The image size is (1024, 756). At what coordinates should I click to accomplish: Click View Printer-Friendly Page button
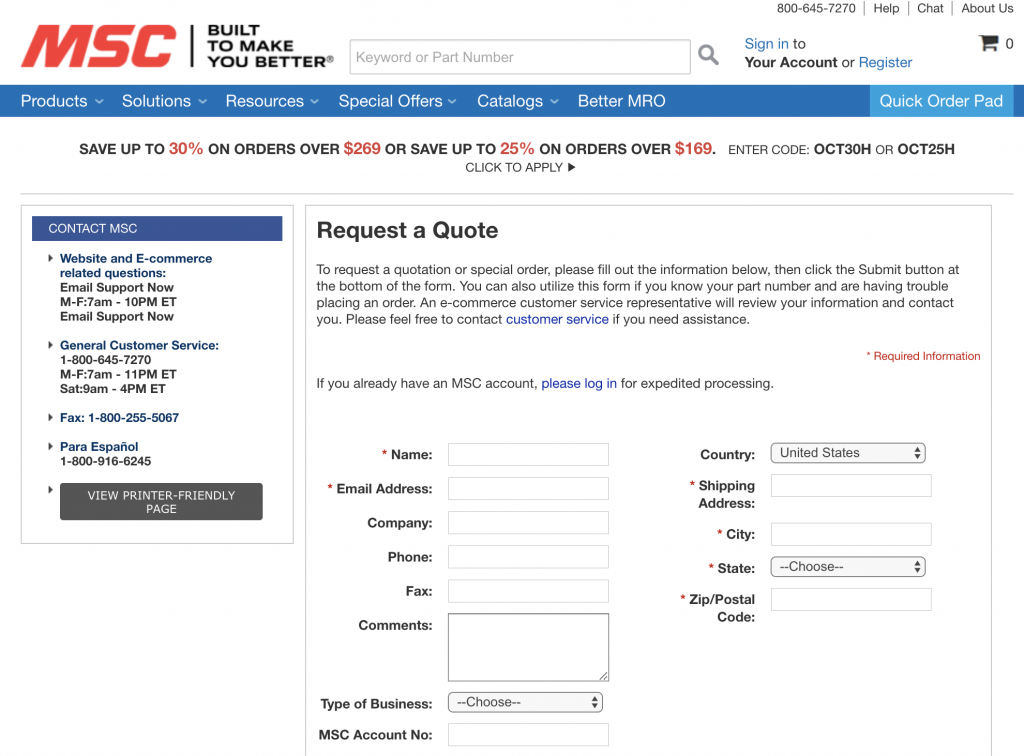coord(161,501)
